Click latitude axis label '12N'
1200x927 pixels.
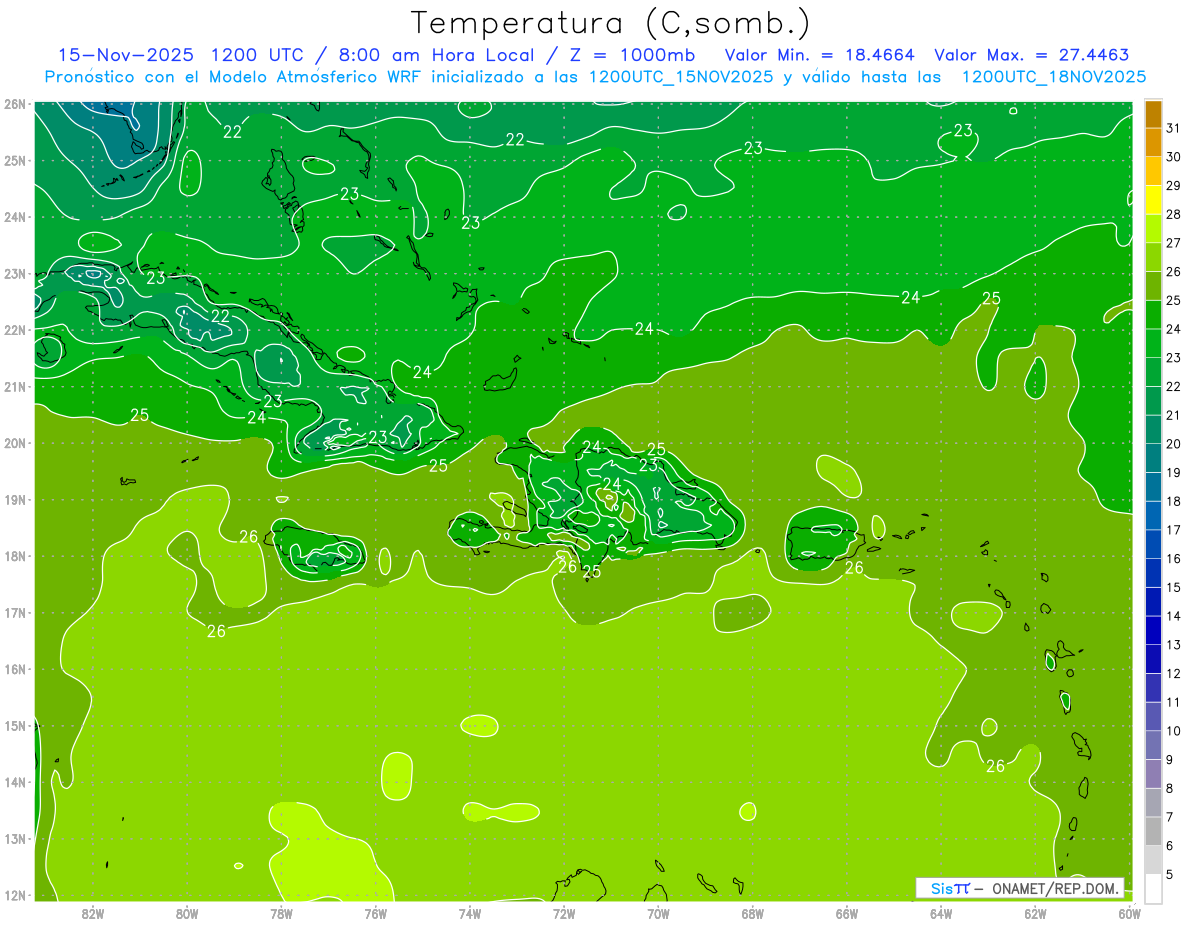click(x=15, y=895)
